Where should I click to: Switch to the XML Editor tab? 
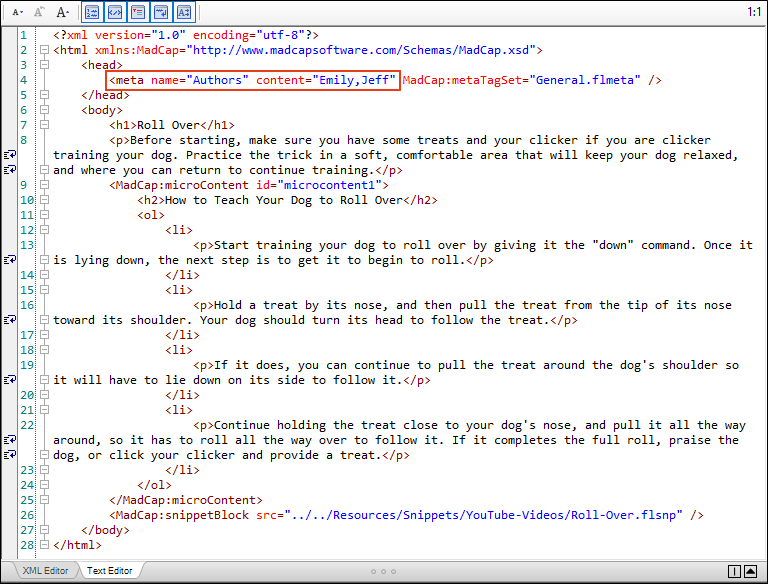(45, 571)
